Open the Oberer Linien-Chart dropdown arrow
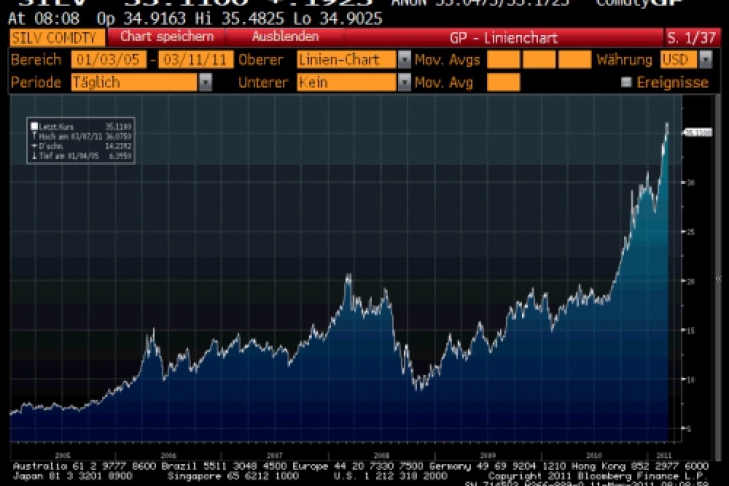 (x=404, y=60)
